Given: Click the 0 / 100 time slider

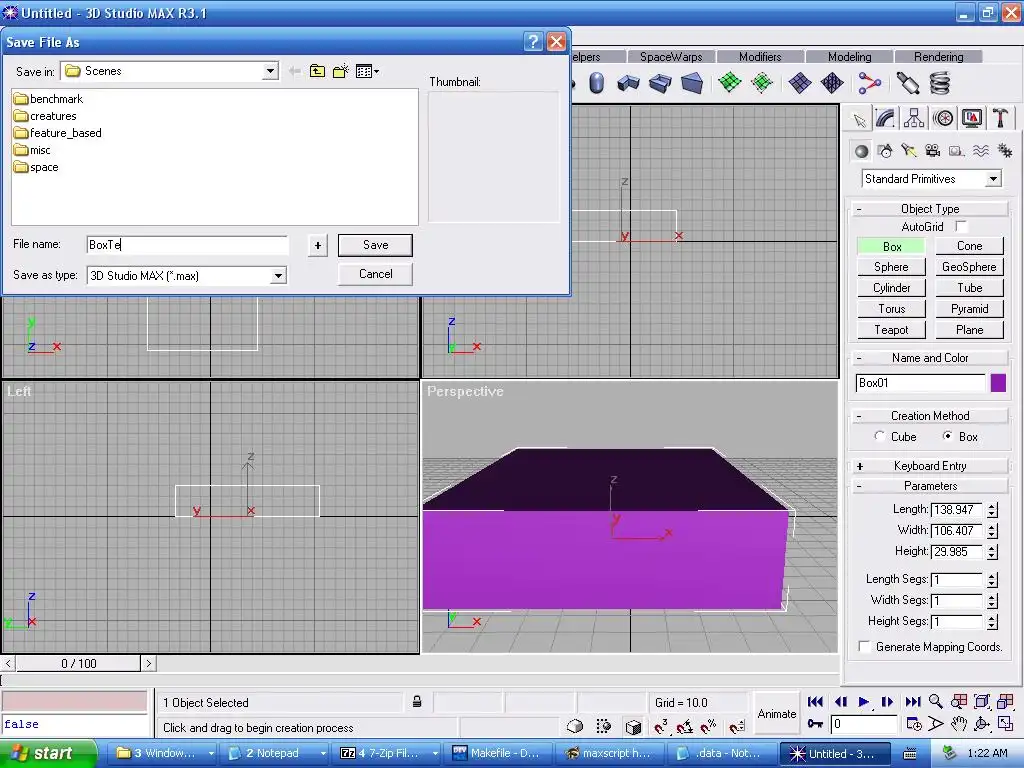Looking at the screenshot, I should (78, 664).
